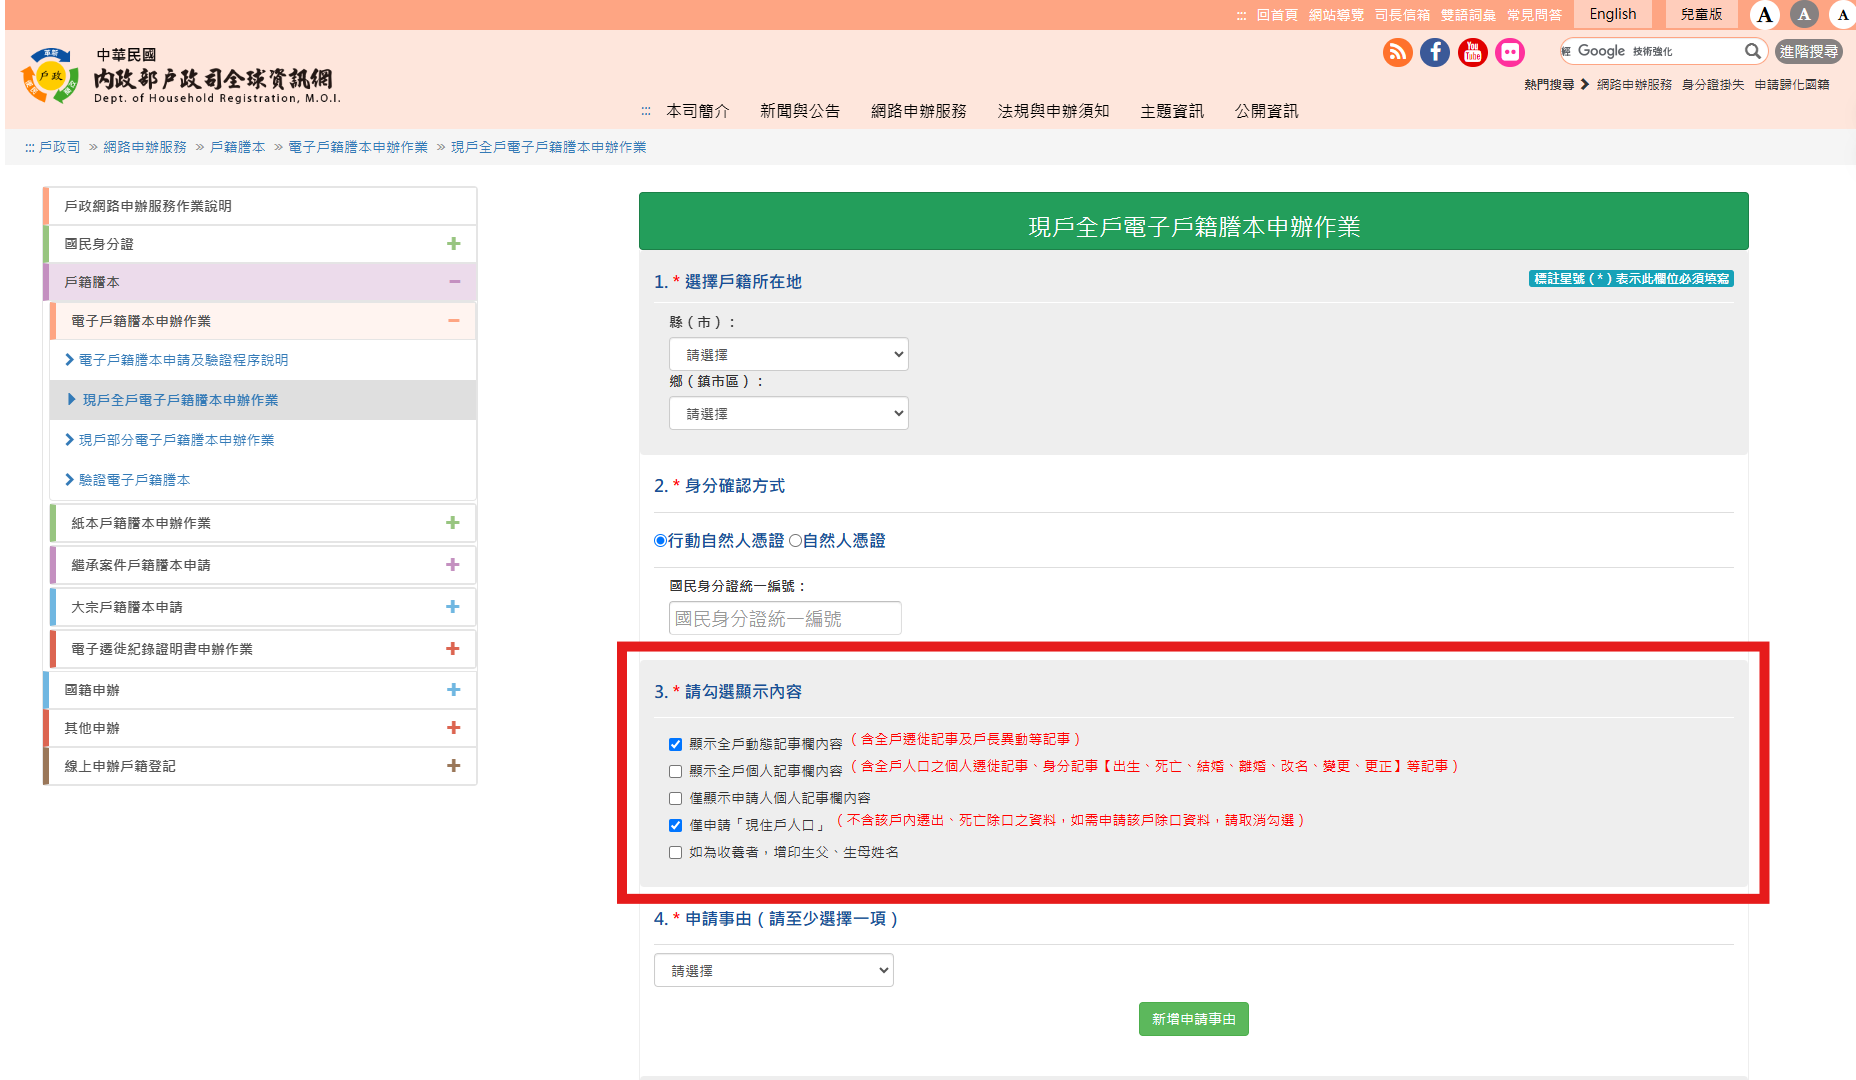Expand 紙本戶籍謄本申辦作業 plus icon
This screenshot has height=1080, width=1856.
coord(452,523)
